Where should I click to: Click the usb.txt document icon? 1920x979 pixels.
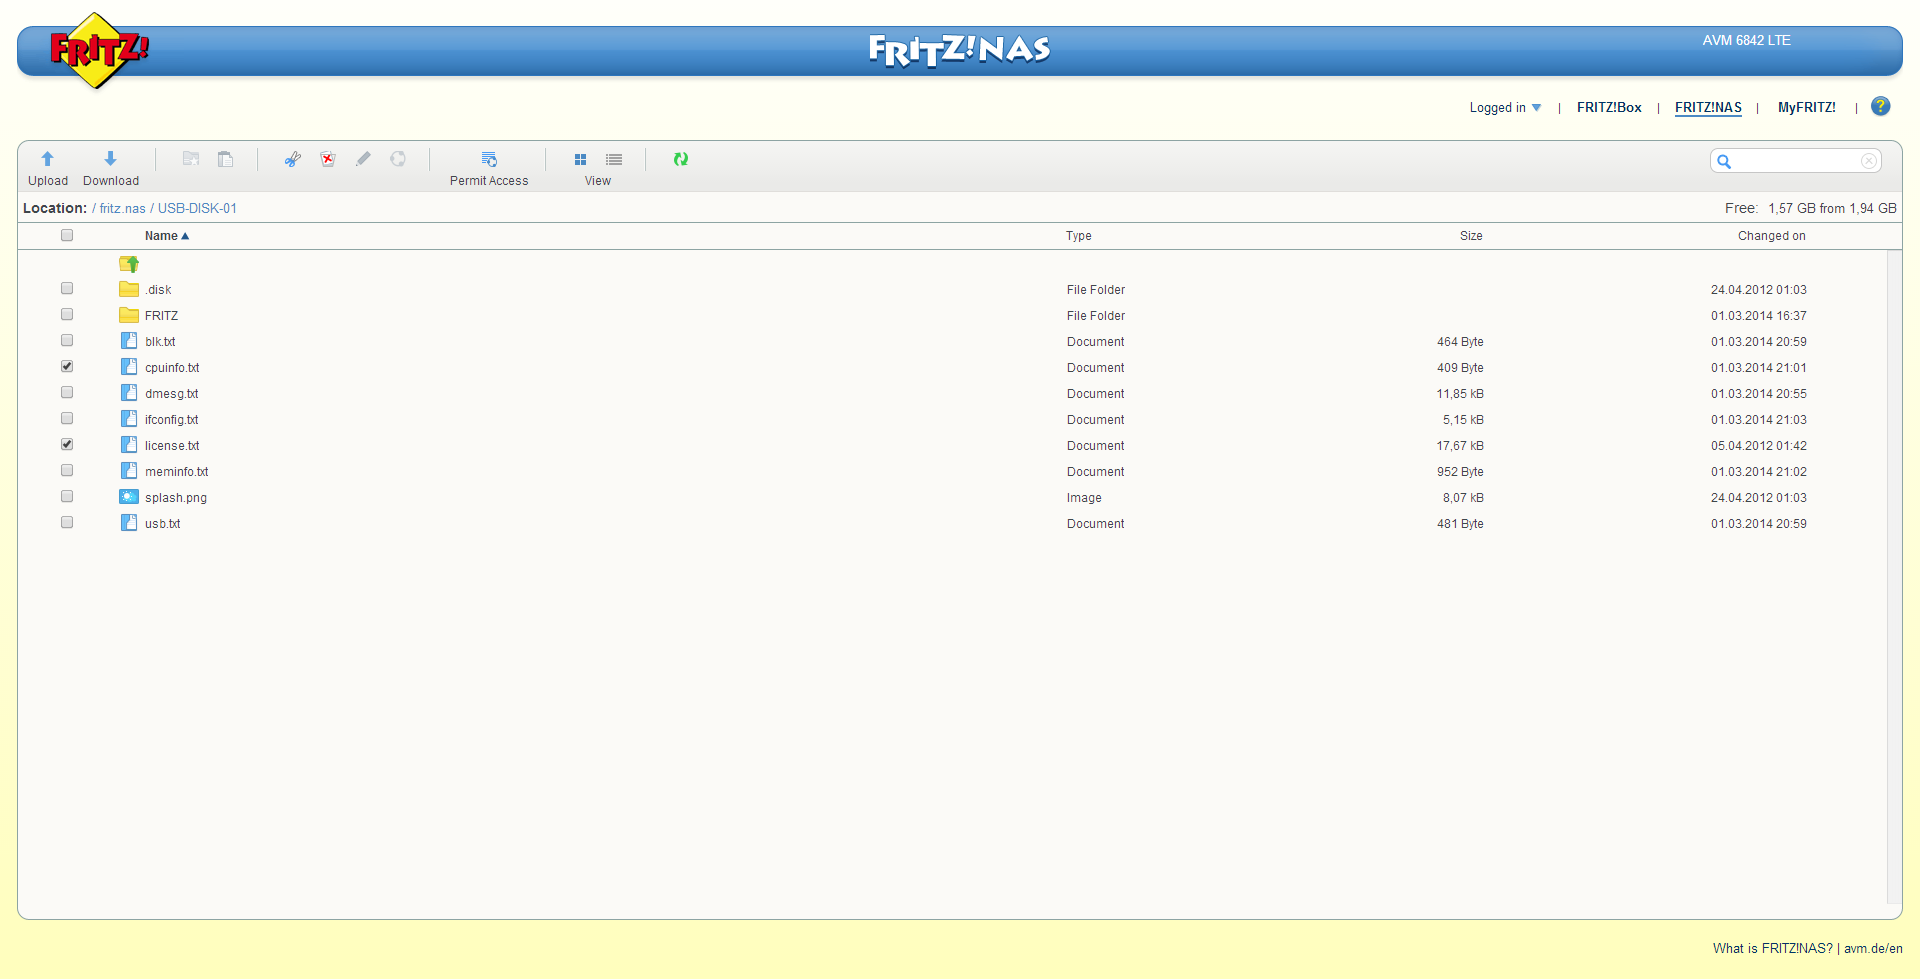coord(129,523)
